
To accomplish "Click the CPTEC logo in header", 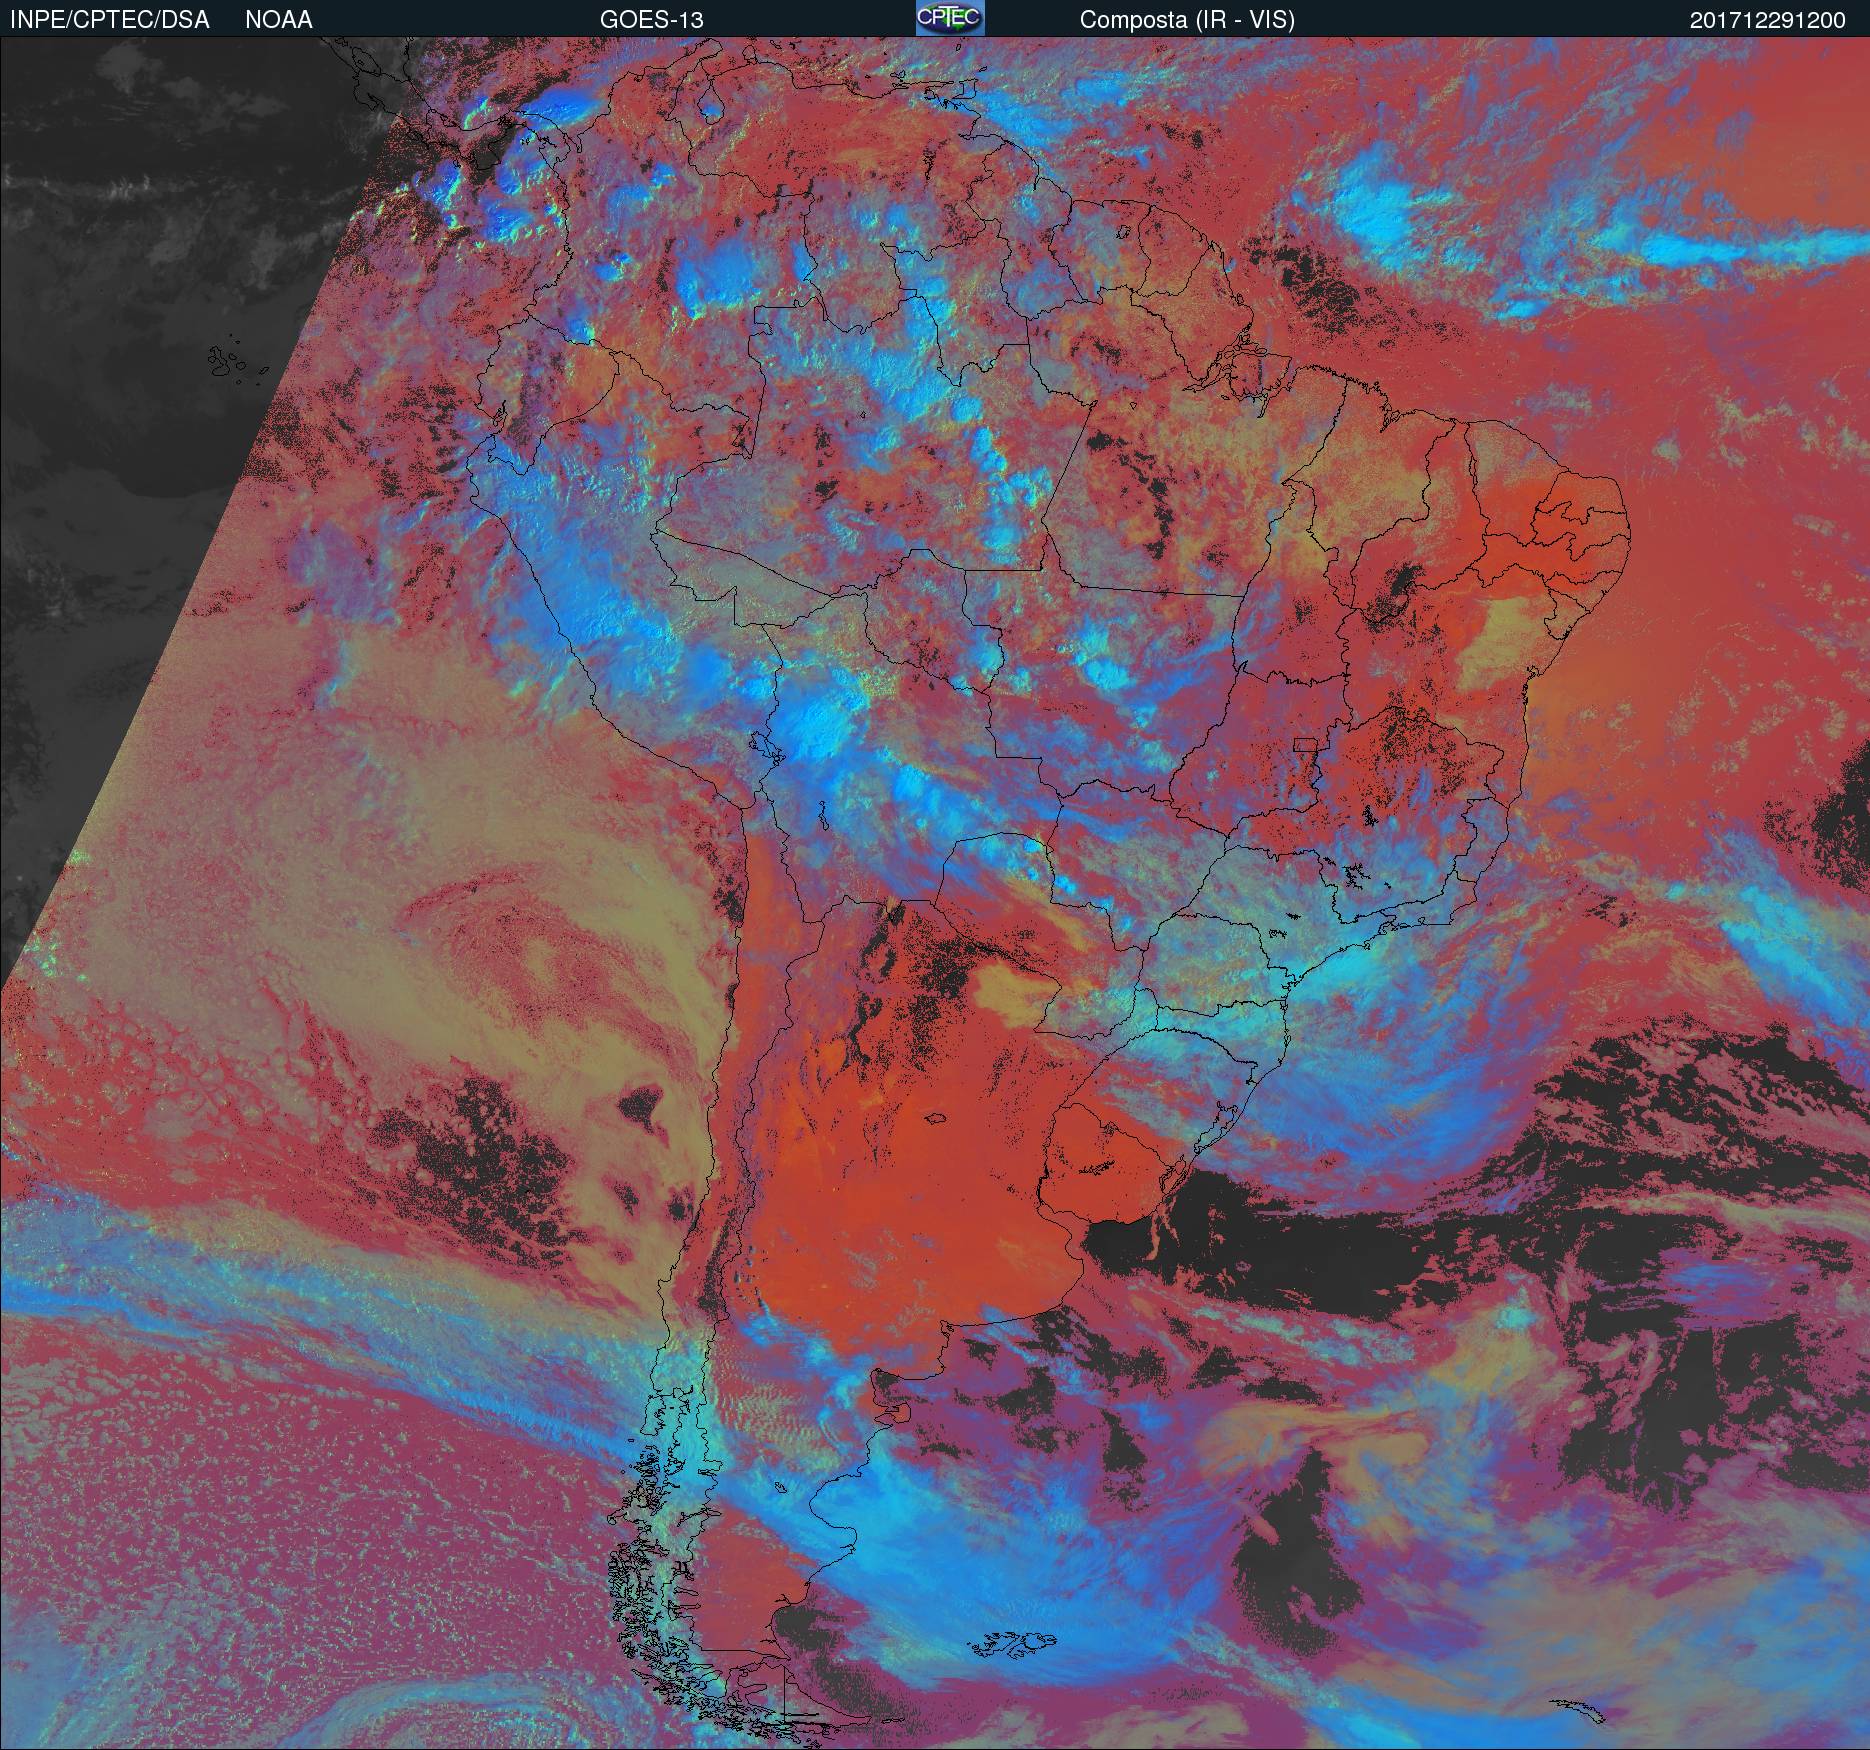I will coord(950,18).
